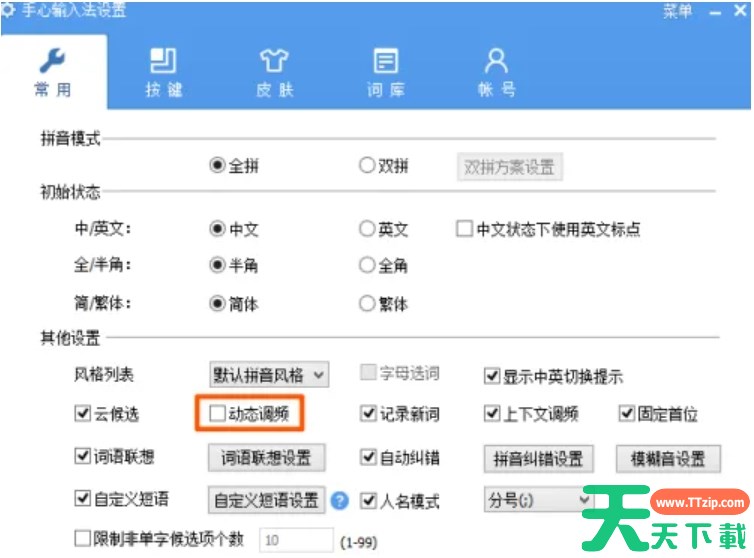Screen dimensions: 754x558
Task: Toggle the 人名模式 checkbox
Action: tap(368, 501)
